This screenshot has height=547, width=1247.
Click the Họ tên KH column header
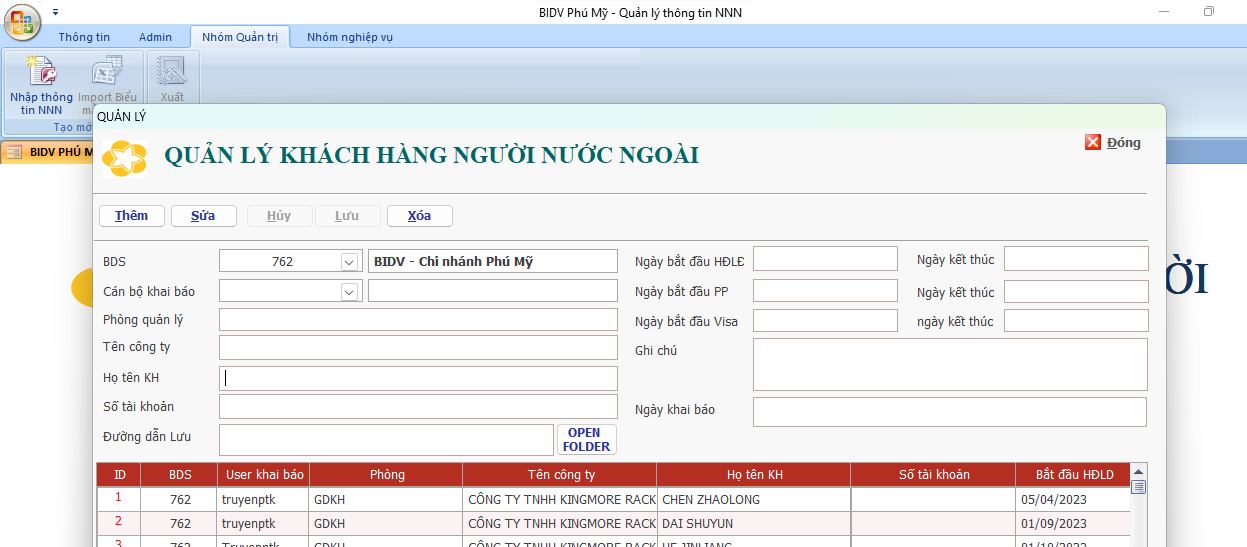(x=754, y=474)
